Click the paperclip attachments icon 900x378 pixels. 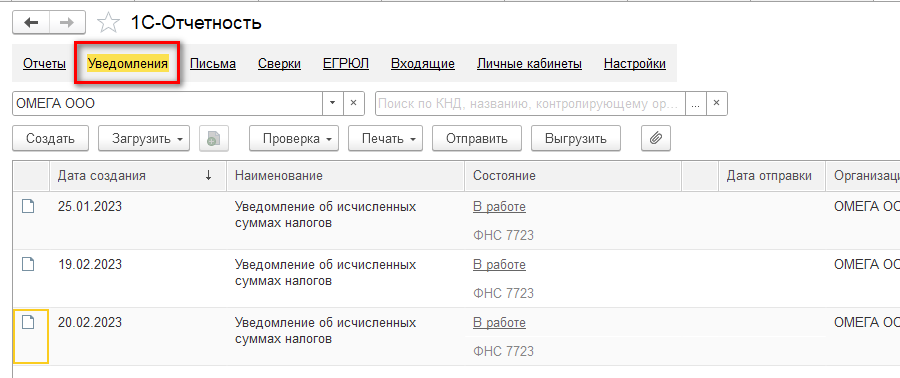coord(655,138)
